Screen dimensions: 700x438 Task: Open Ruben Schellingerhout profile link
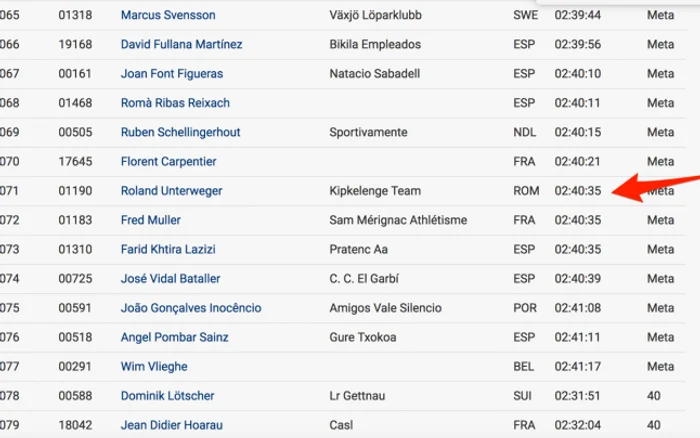coord(180,132)
